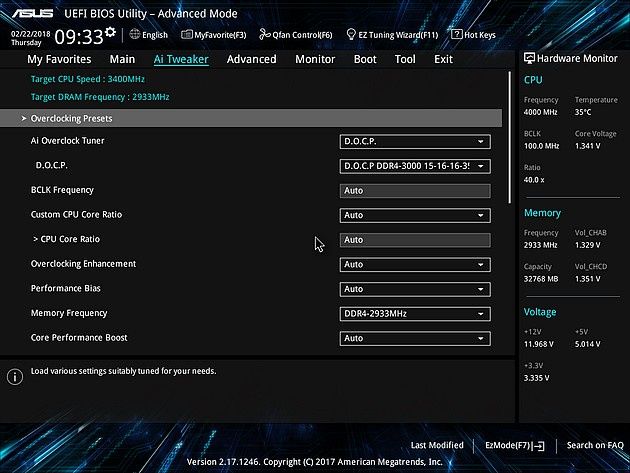Viewport: 630px width, 473px height.
Task: Click the Capacity 32768 MB value
Action: [541, 279]
